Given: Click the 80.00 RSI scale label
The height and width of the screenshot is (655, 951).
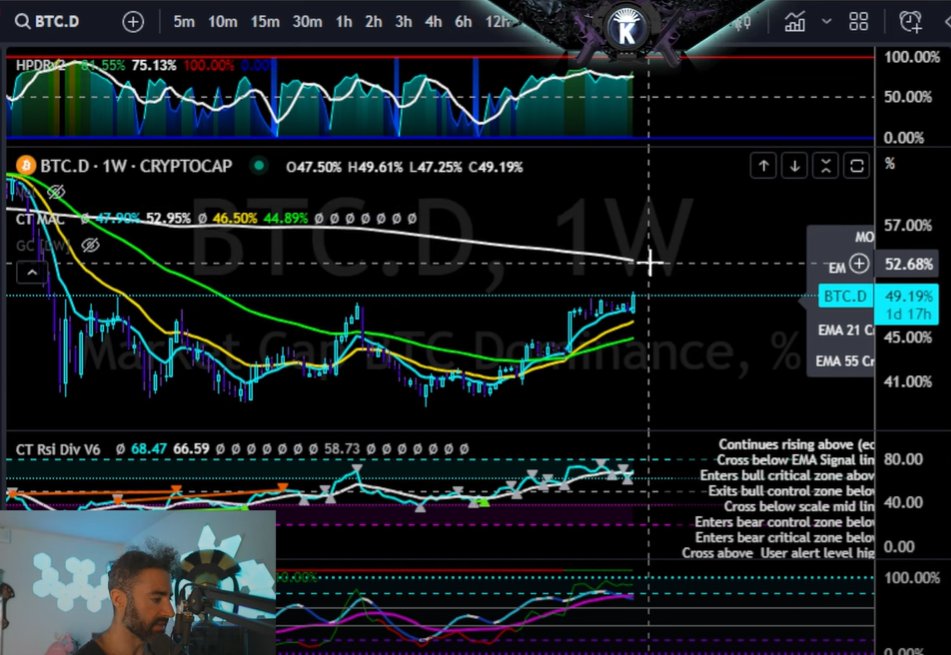Looking at the screenshot, I should tap(903, 459).
